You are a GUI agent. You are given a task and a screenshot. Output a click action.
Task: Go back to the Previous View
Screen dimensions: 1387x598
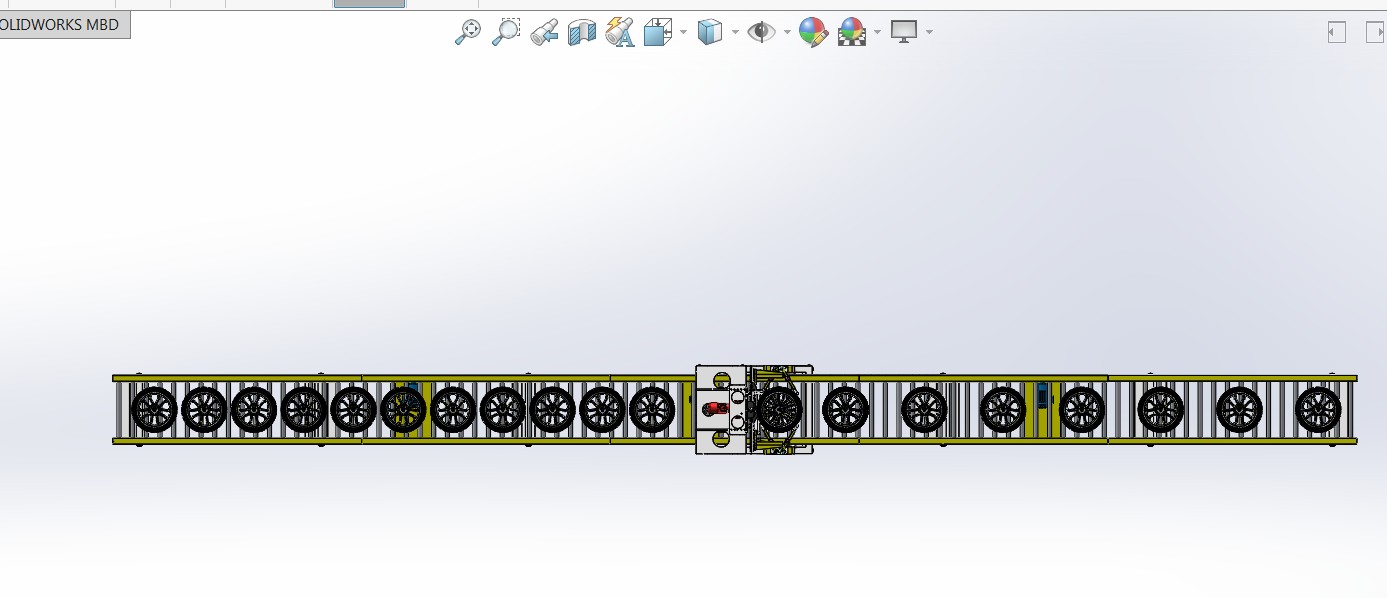[x=544, y=32]
